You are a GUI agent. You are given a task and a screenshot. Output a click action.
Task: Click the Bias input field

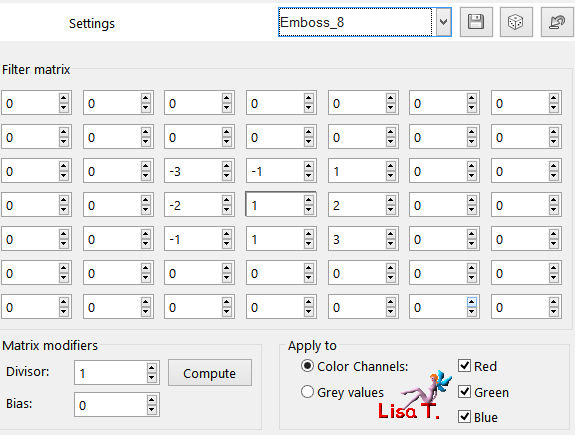pos(111,405)
